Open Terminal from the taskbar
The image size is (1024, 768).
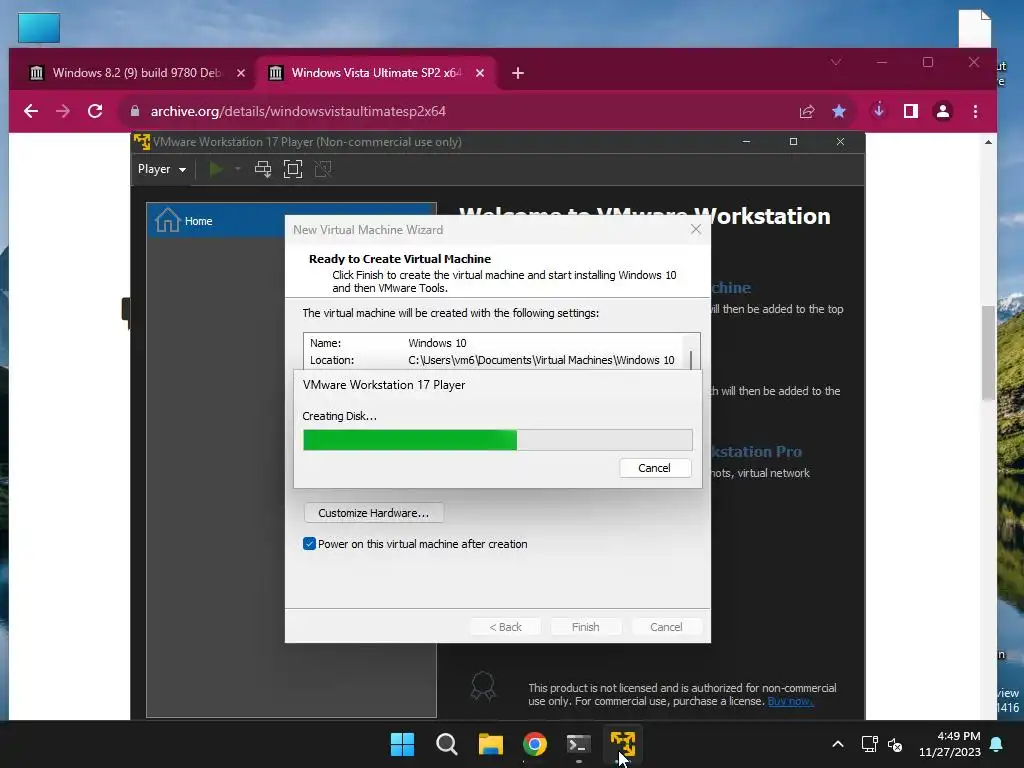[579, 744]
